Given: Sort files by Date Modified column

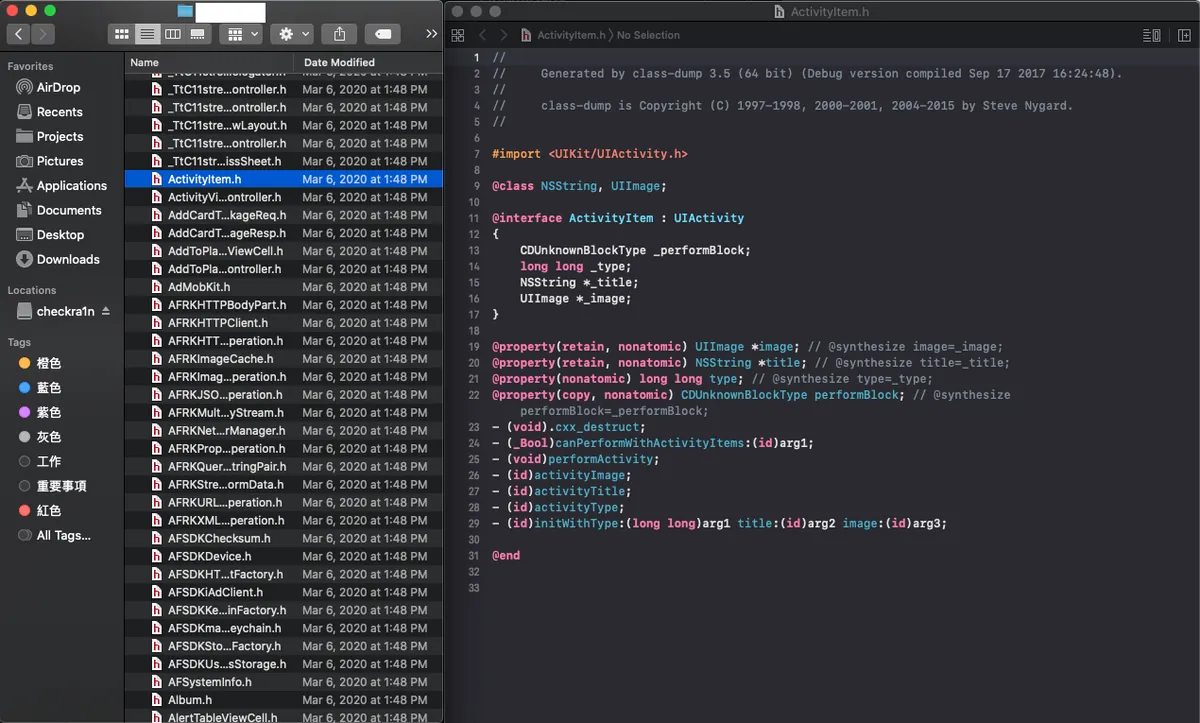Looking at the screenshot, I should (x=340, y=62).
